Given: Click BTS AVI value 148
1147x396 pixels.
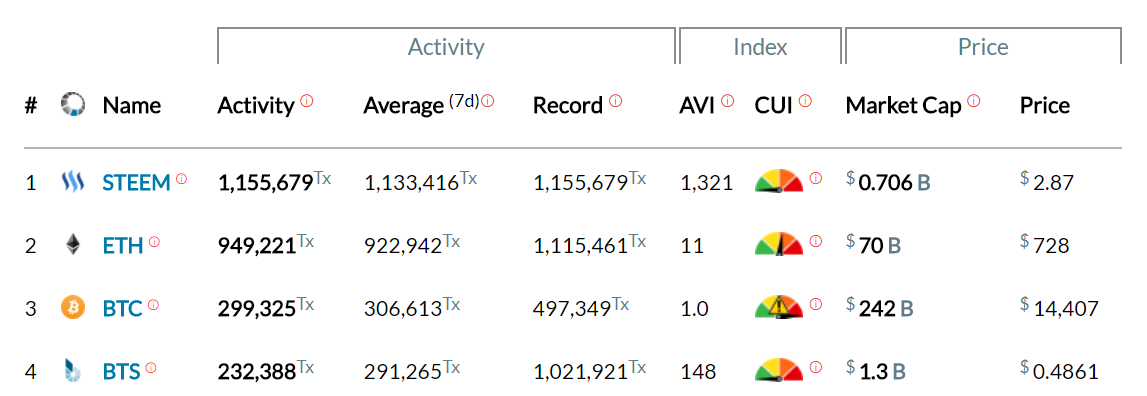Looking at the screenshot, I should [x=698, y=372].
